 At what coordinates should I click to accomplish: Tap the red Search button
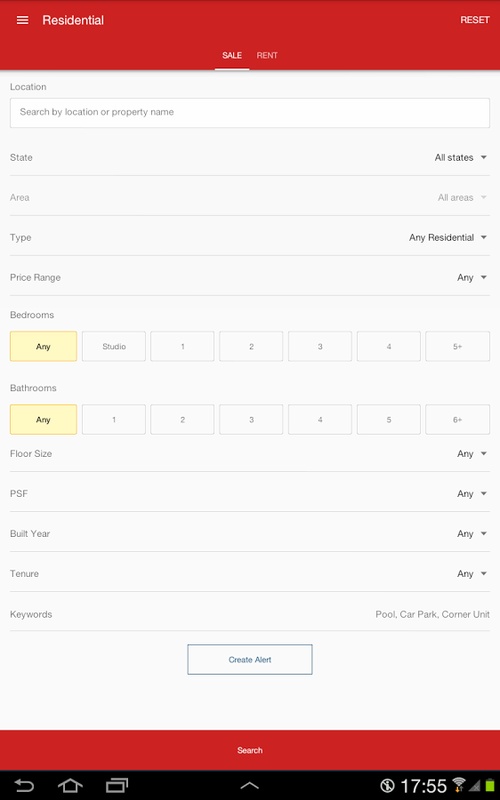point(250,750)
